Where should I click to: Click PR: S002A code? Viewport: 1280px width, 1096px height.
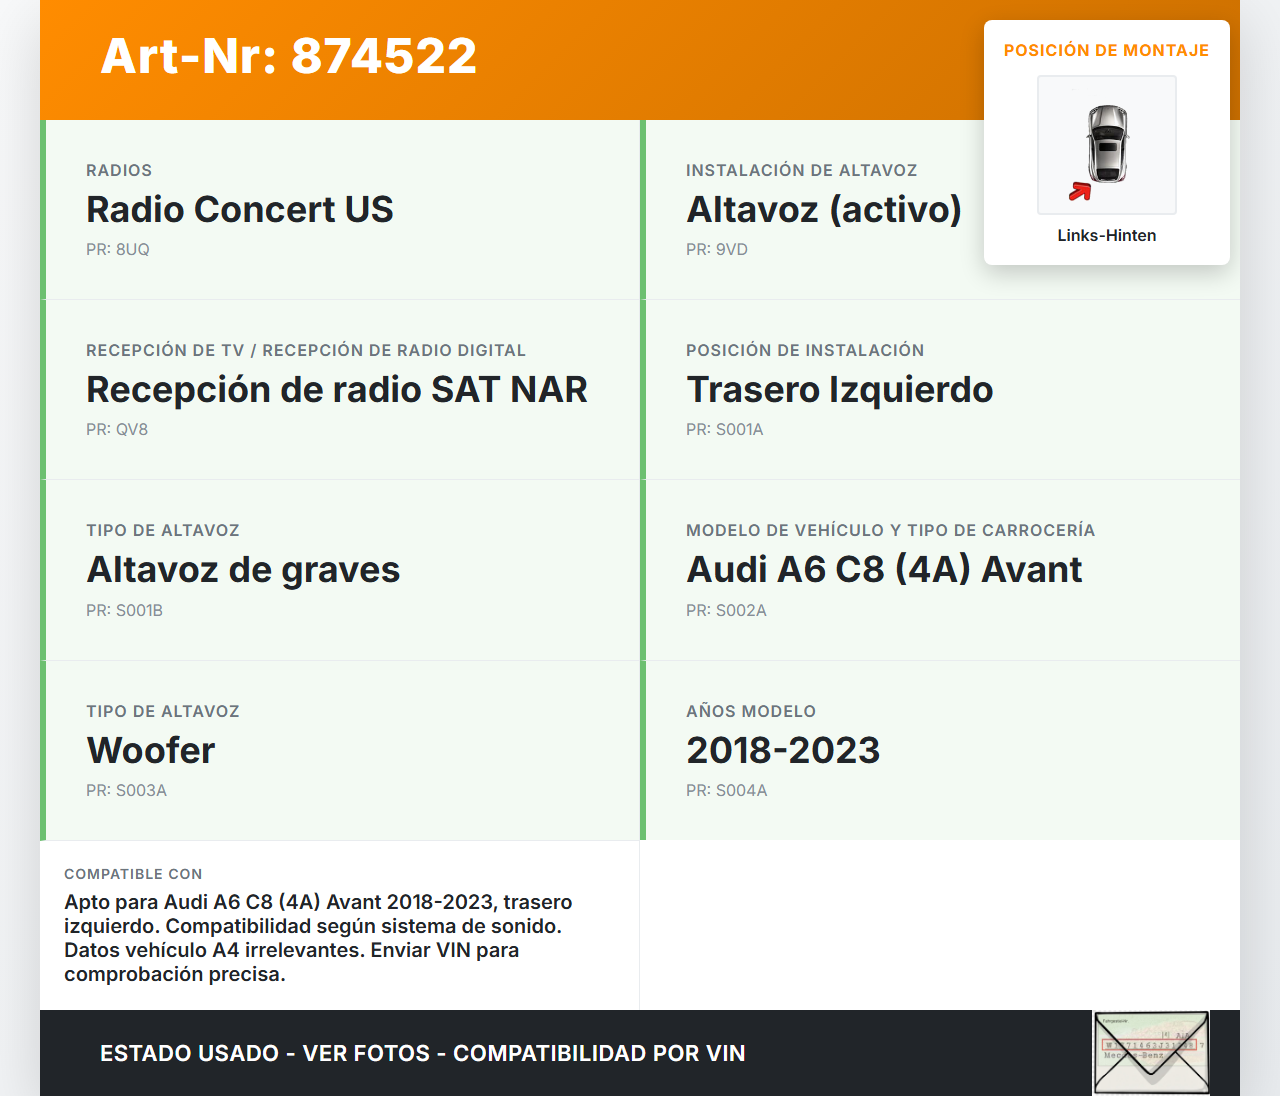tap(726, 610)
